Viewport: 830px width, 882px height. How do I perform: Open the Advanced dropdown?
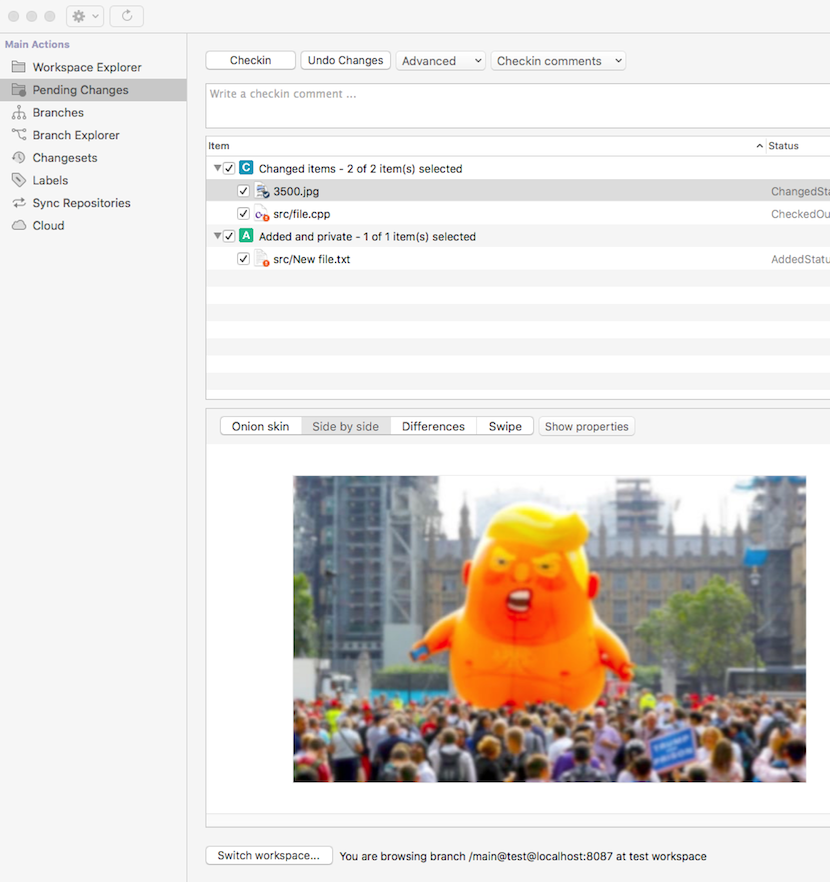point(440,60)
